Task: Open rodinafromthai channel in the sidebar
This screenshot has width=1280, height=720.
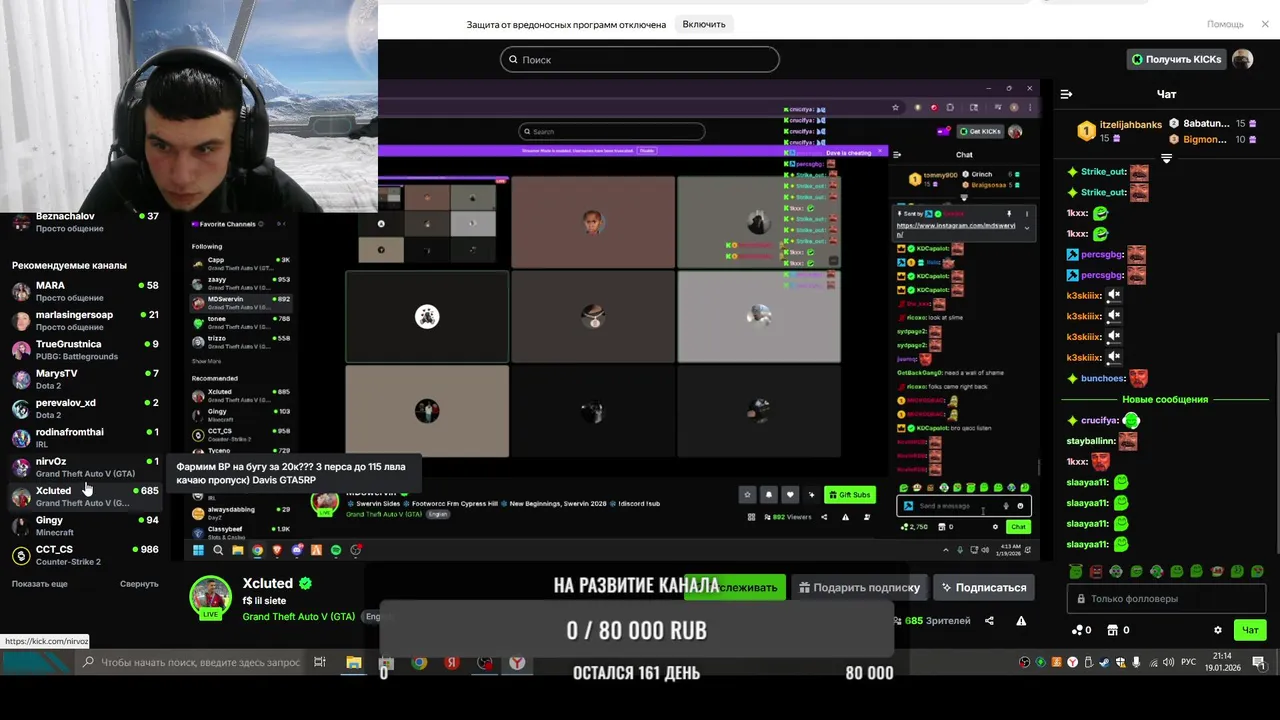Action: coord(85,437)
